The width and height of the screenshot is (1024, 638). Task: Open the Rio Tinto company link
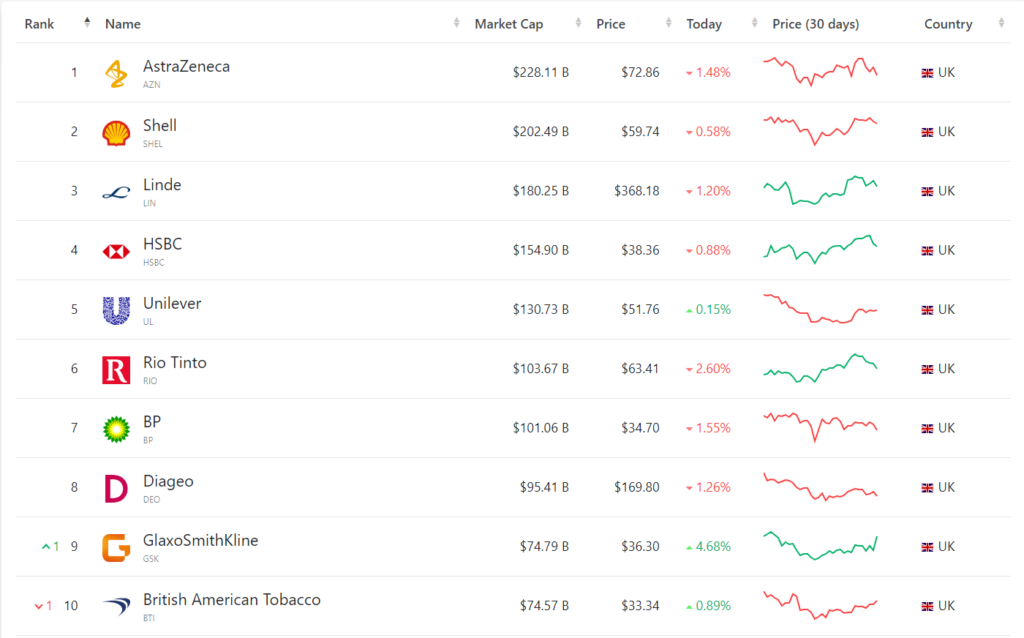[175, 363]
